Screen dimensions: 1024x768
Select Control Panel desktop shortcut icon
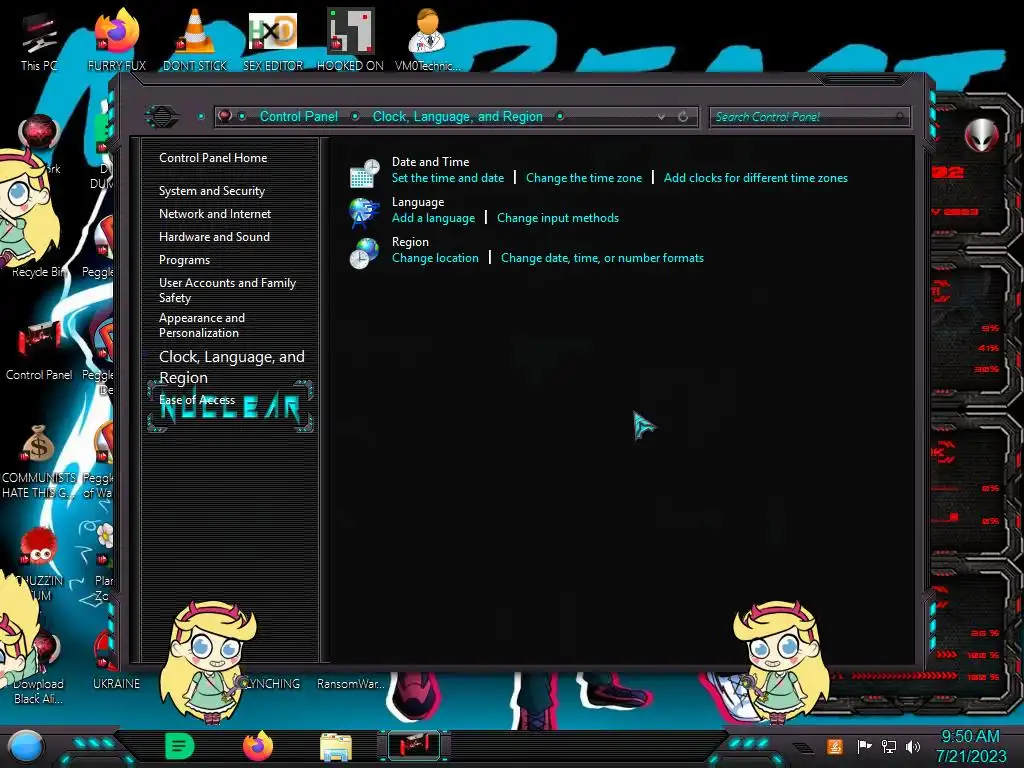coord(39,350)
